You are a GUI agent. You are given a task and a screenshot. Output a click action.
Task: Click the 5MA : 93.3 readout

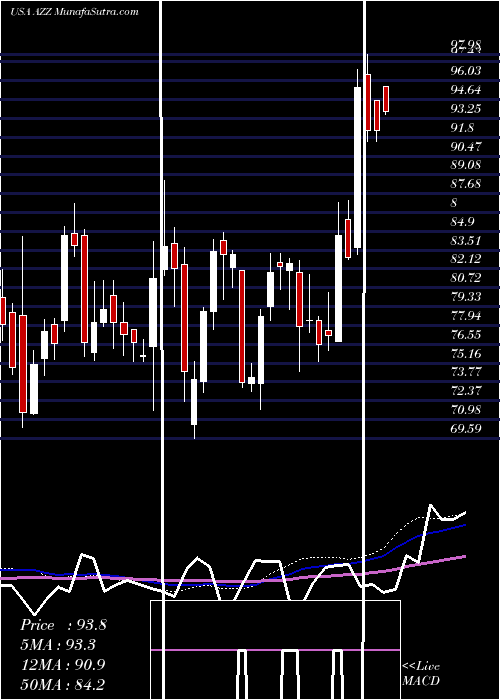click(58, 645)
